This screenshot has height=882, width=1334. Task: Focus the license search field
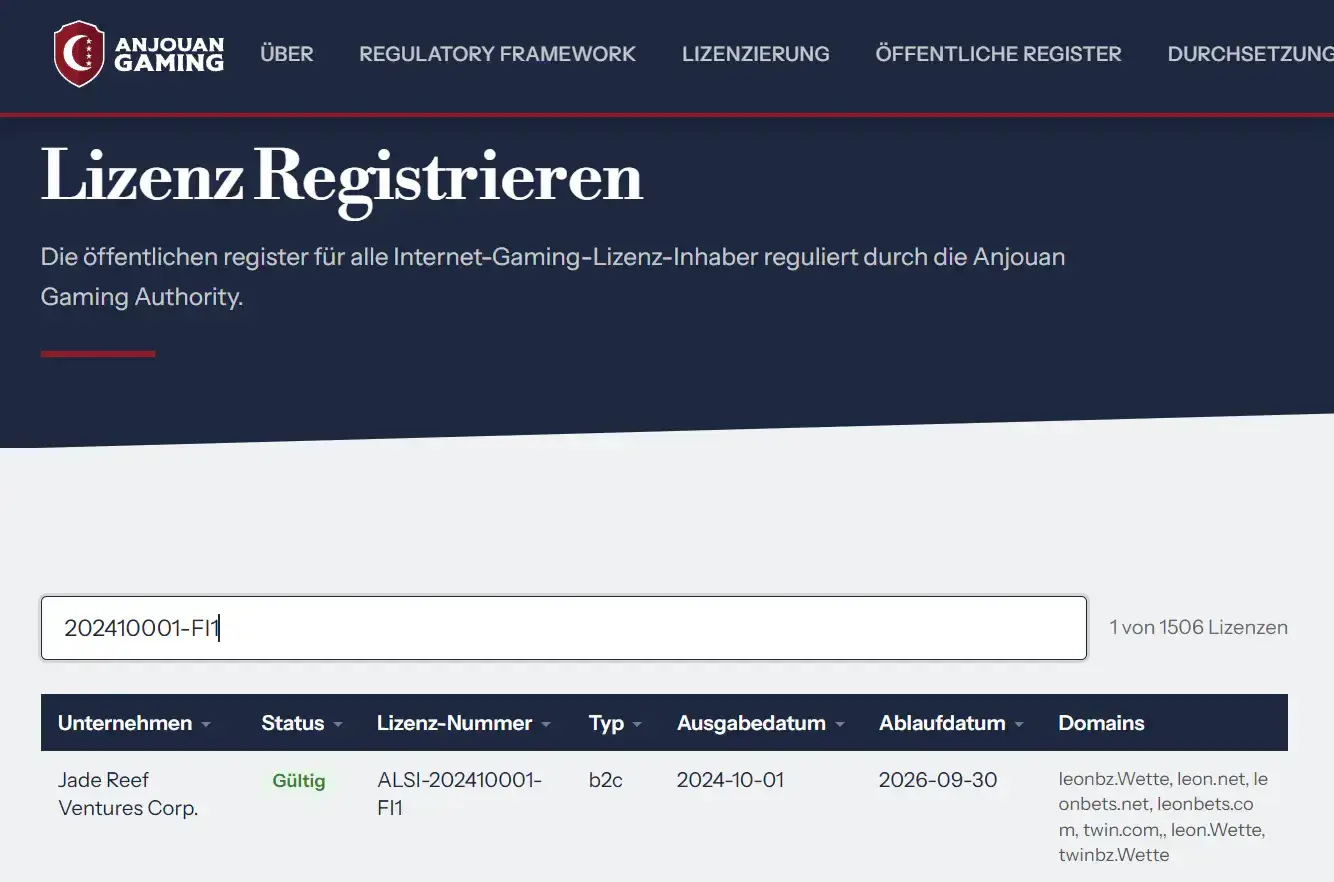click(x=563, y=628)
